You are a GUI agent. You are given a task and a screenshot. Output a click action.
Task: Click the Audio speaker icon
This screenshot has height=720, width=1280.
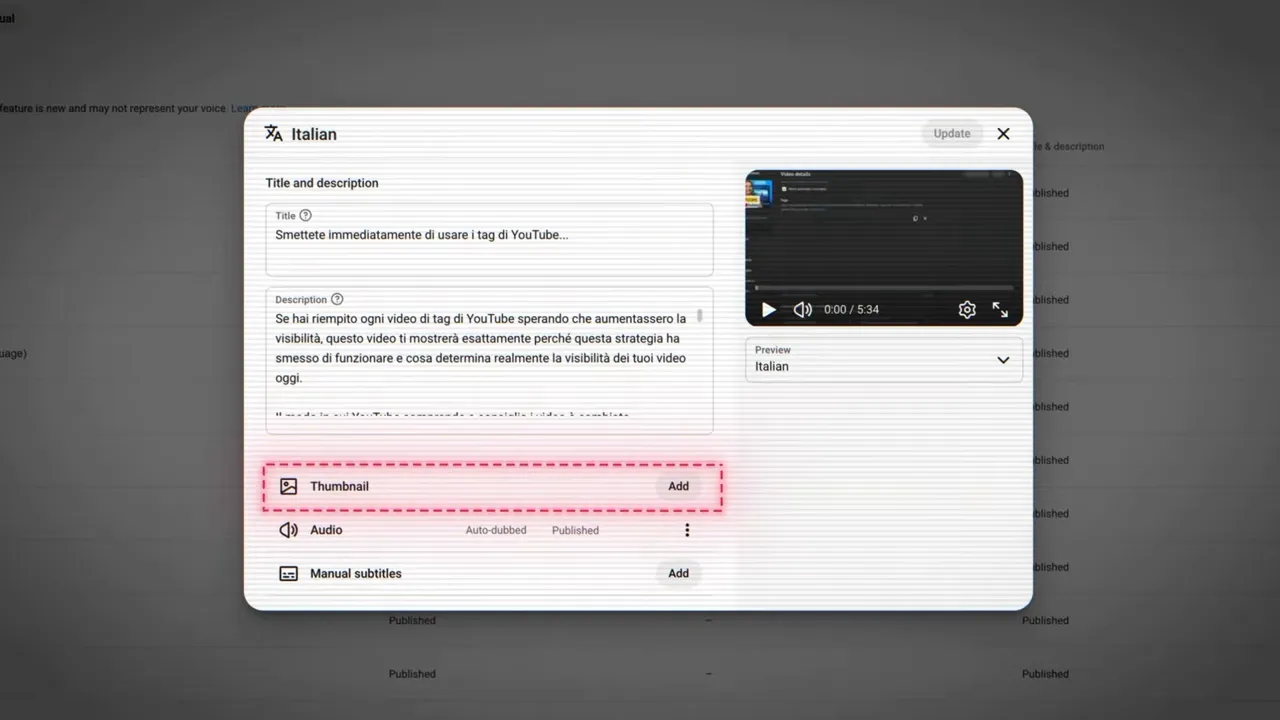(x=288, y=530)
